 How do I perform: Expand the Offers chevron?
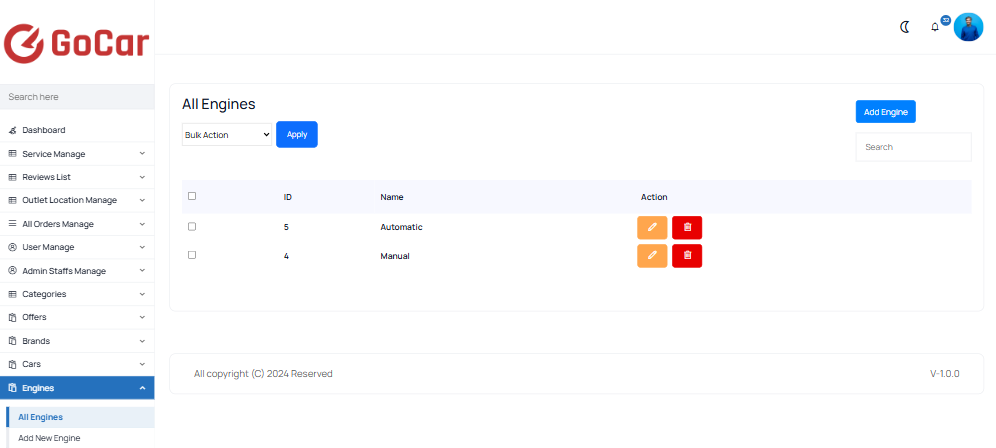[142, 317]
